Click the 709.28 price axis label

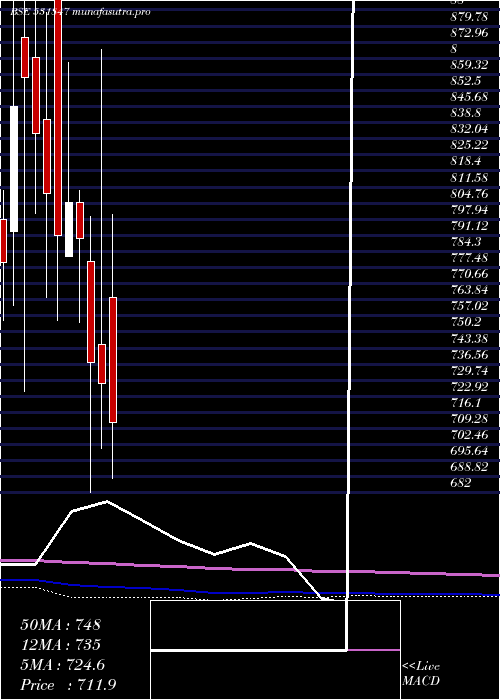(x=469, y=419)
